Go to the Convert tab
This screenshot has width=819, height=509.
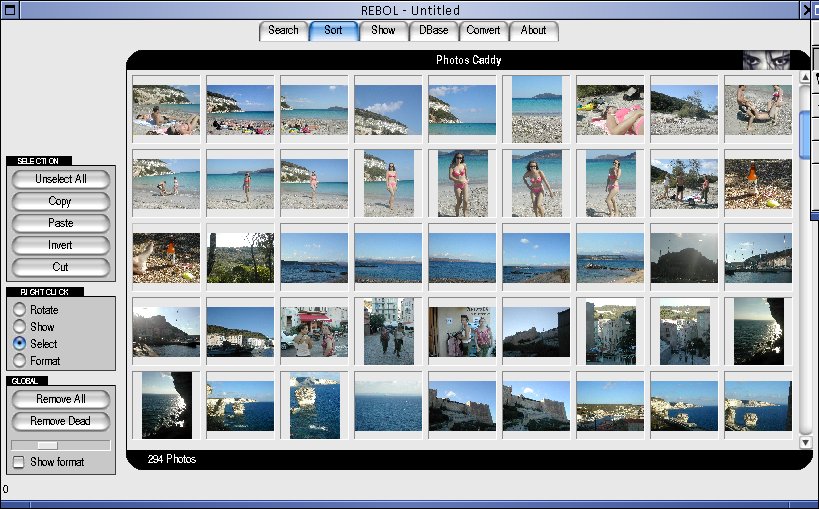coord(483,30)
